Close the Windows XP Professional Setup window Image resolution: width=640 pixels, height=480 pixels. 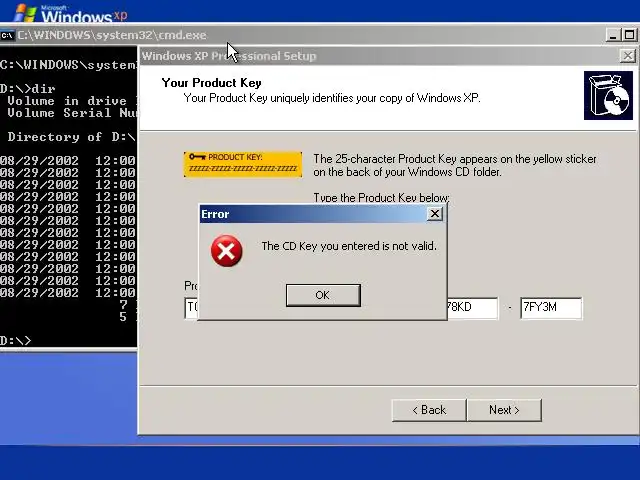[x=628, y=56]
